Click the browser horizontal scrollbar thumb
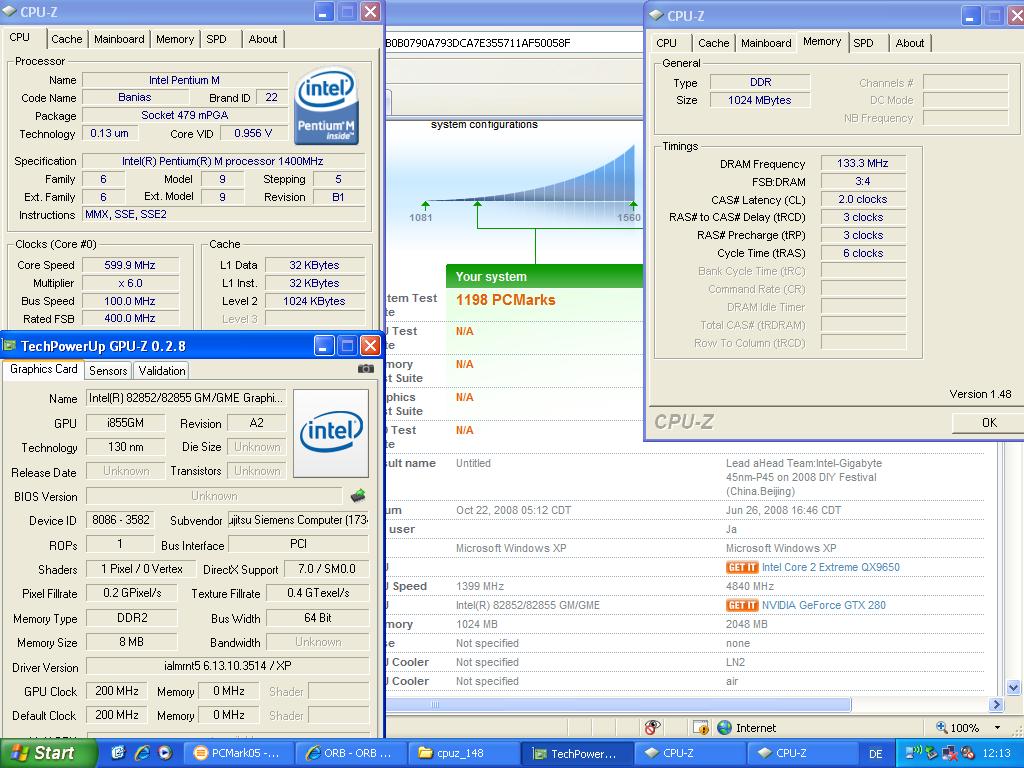Screen dimensions: 1024x768 click(x=618, y=705)
